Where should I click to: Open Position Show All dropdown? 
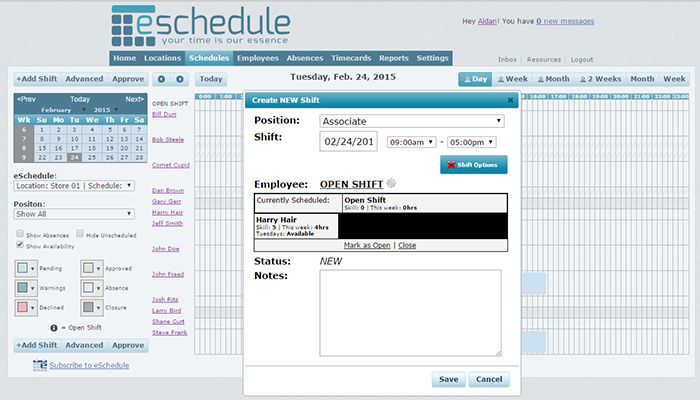click(74, 214)
